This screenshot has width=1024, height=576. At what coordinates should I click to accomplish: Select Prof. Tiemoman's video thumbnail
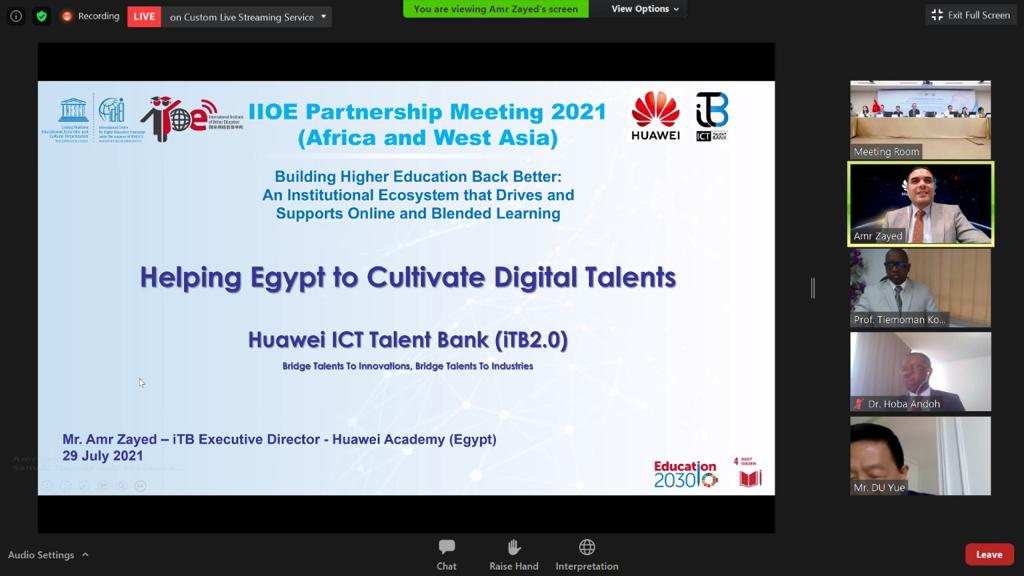[x=920, y=287]
